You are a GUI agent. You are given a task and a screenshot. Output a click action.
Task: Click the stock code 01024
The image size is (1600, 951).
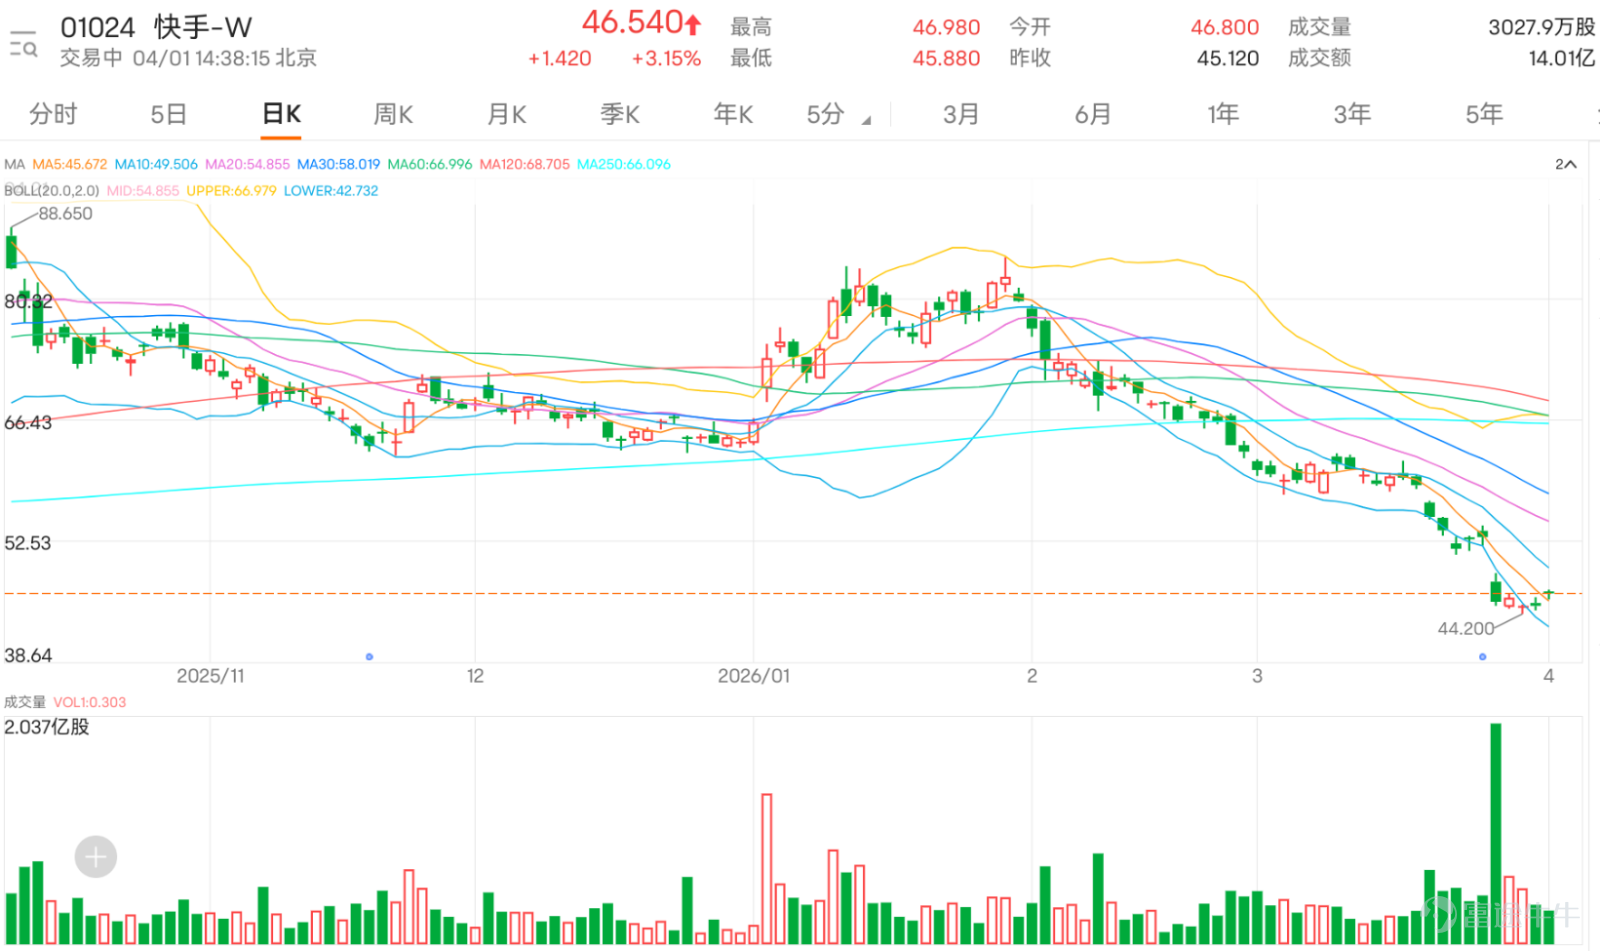pos(97,27)
